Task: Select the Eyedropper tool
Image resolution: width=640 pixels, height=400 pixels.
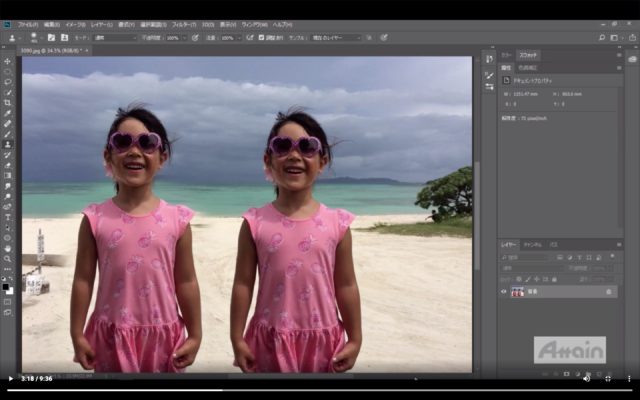Action: point(7,113)
